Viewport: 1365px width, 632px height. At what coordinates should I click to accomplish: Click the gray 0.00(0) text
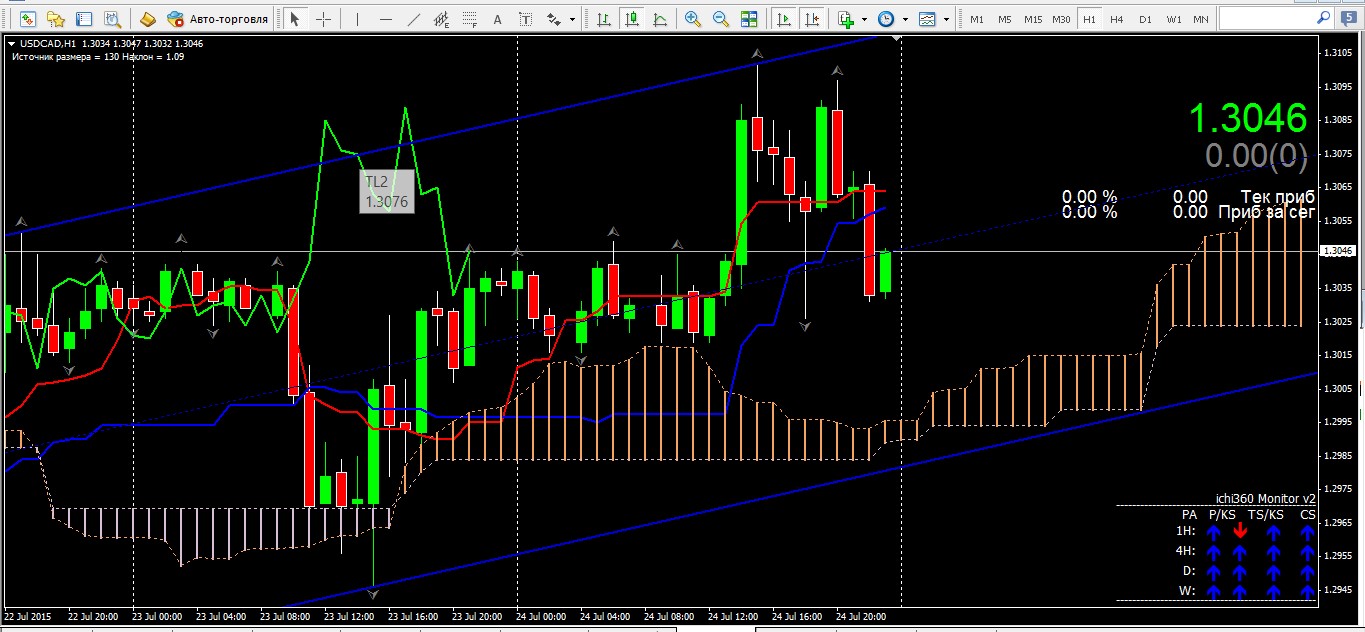[1256, 154]
